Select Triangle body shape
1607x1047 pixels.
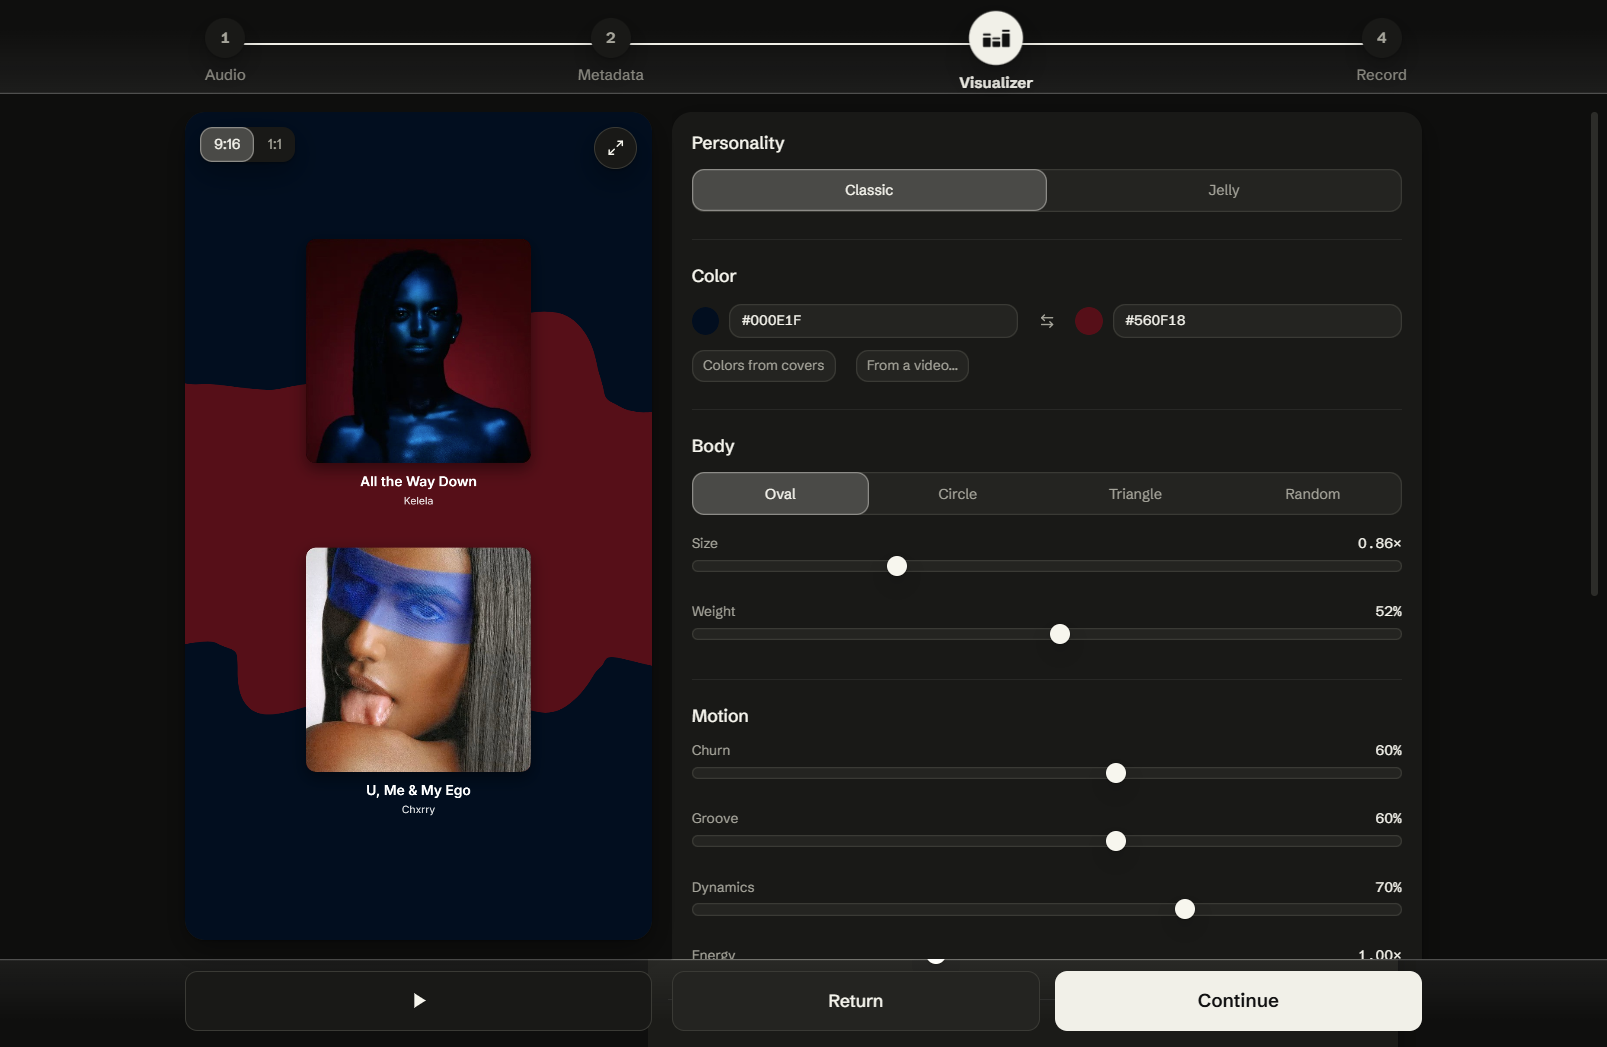tap(1135, 494)
